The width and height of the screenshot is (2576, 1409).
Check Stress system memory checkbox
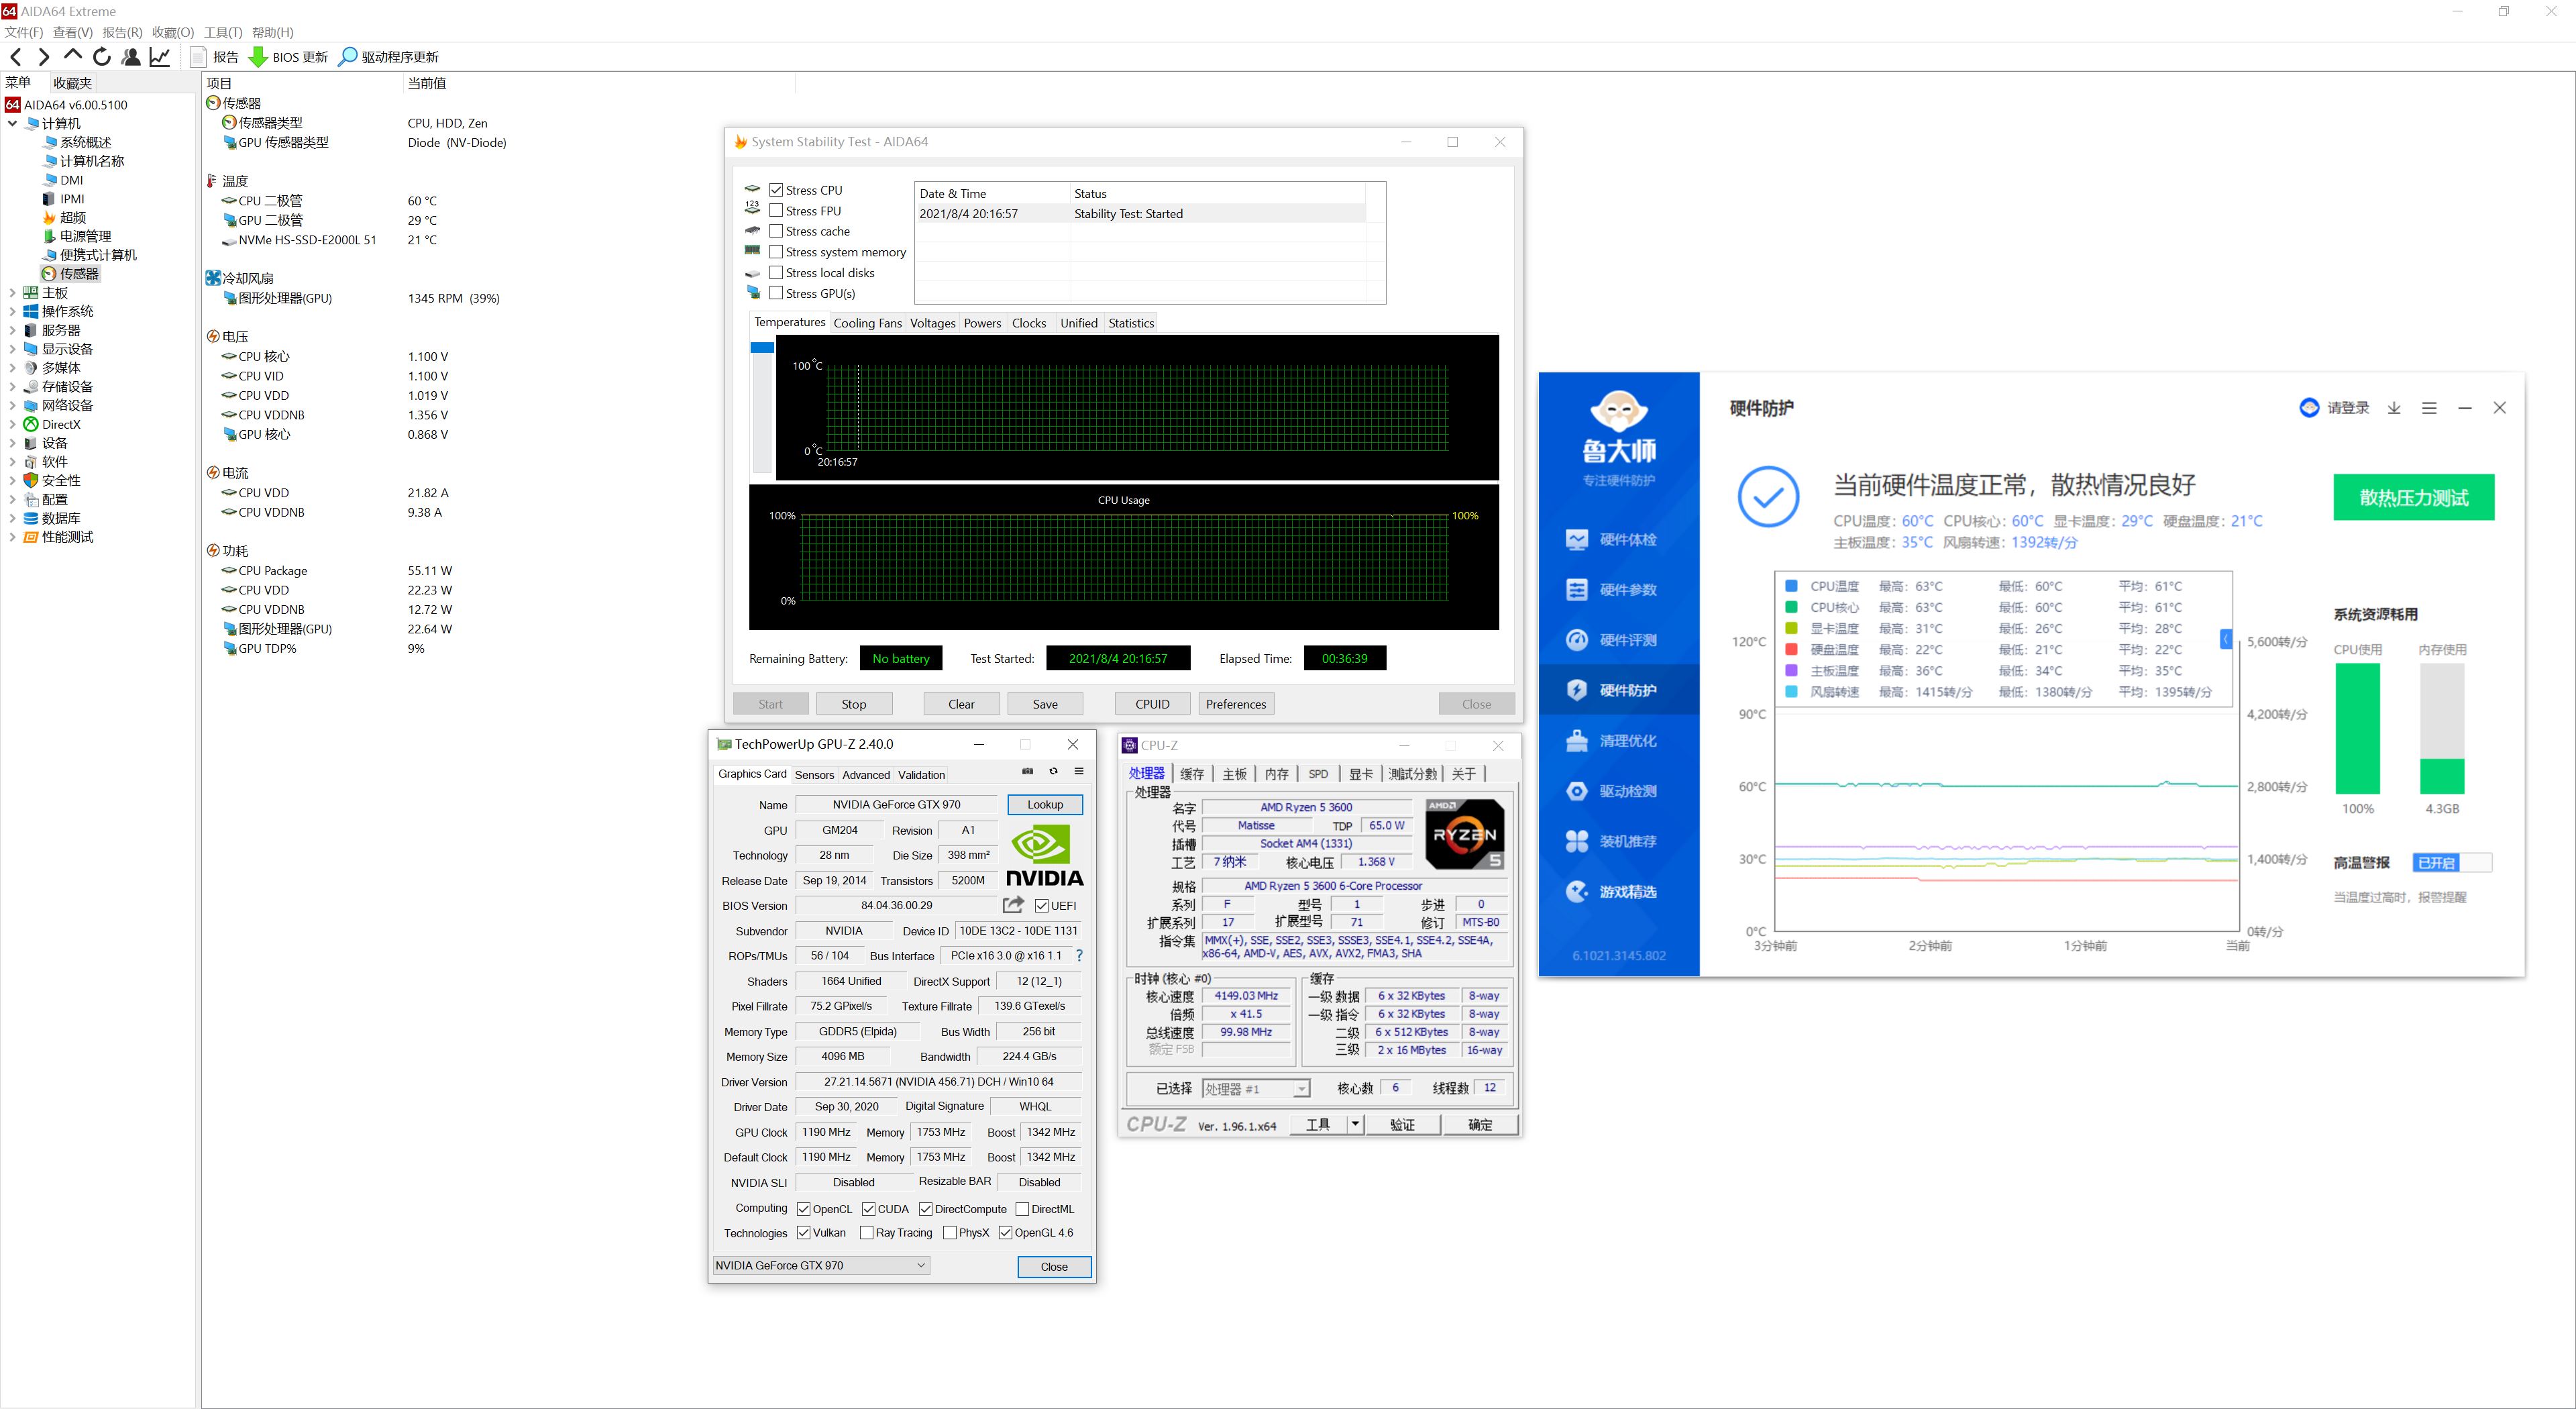776,252
